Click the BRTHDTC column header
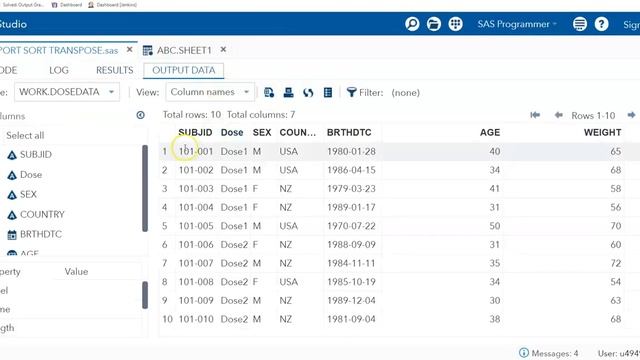The image size is (640, 360). [349, 132]
